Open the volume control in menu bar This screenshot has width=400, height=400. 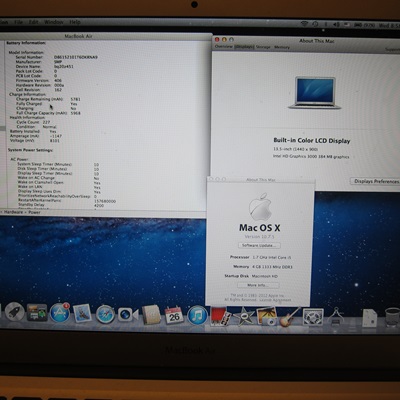[x=336, y=24]
